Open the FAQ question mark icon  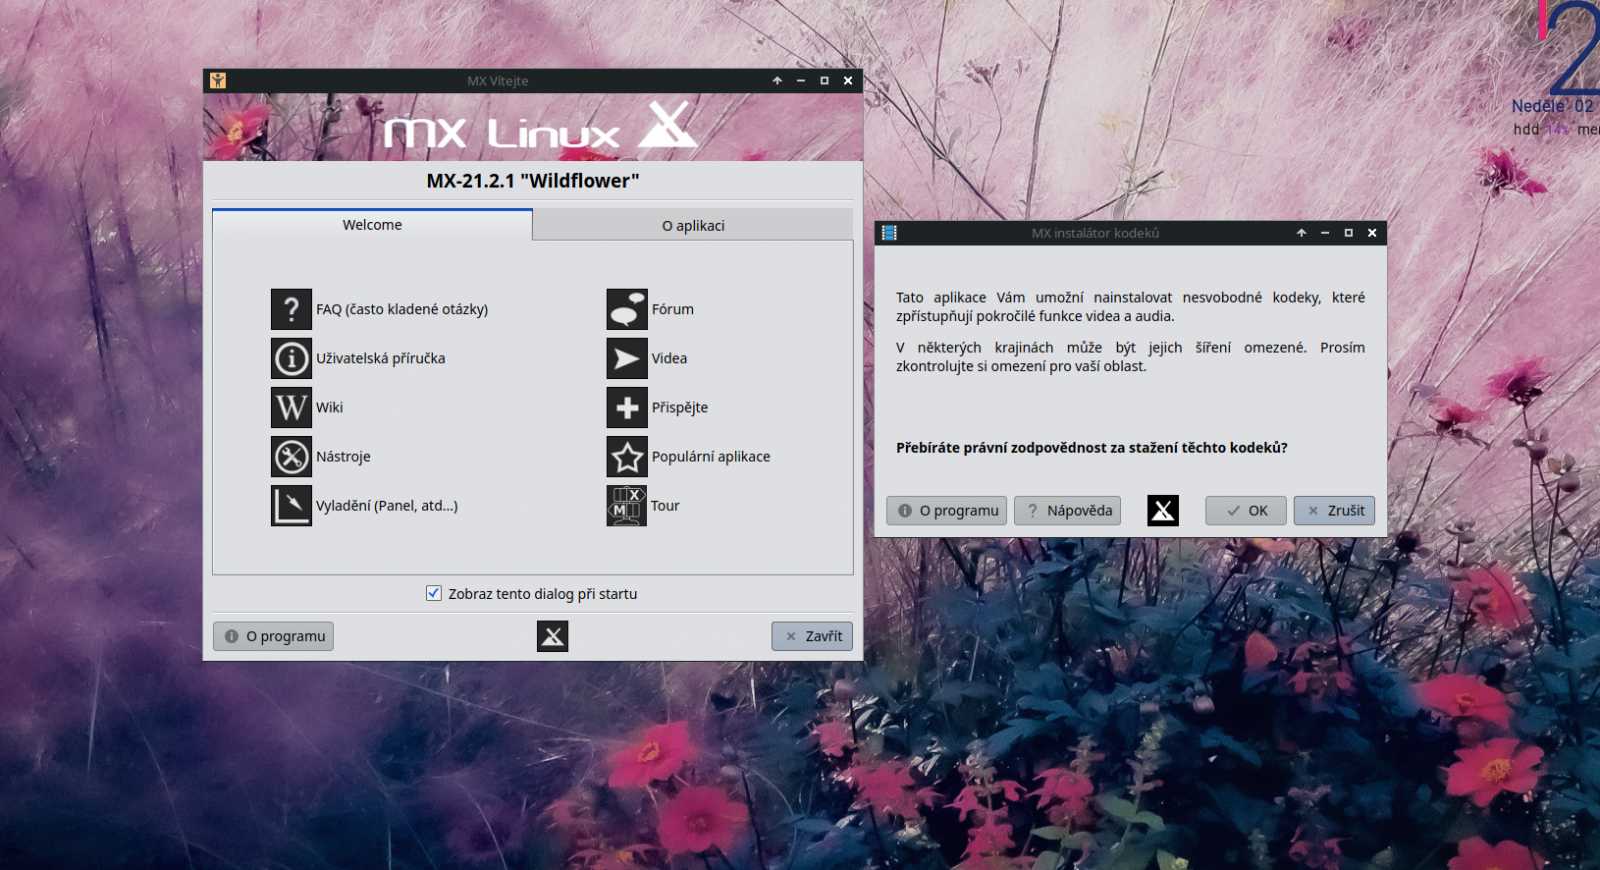[x=291, y=309]
